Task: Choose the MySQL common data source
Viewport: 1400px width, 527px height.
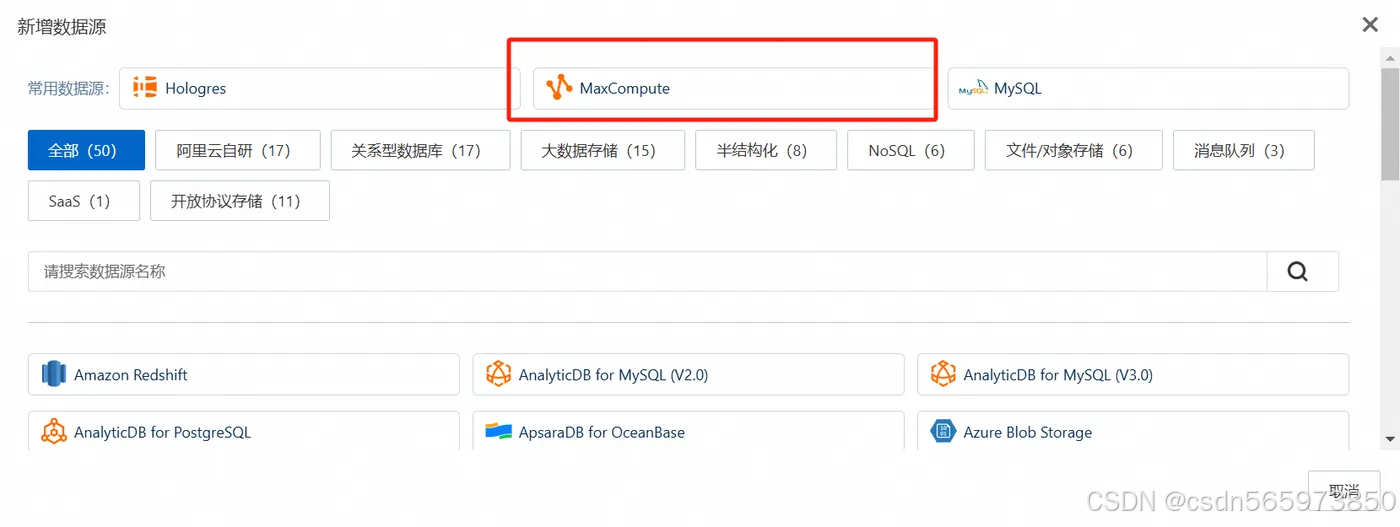Action: point(1148,88)
